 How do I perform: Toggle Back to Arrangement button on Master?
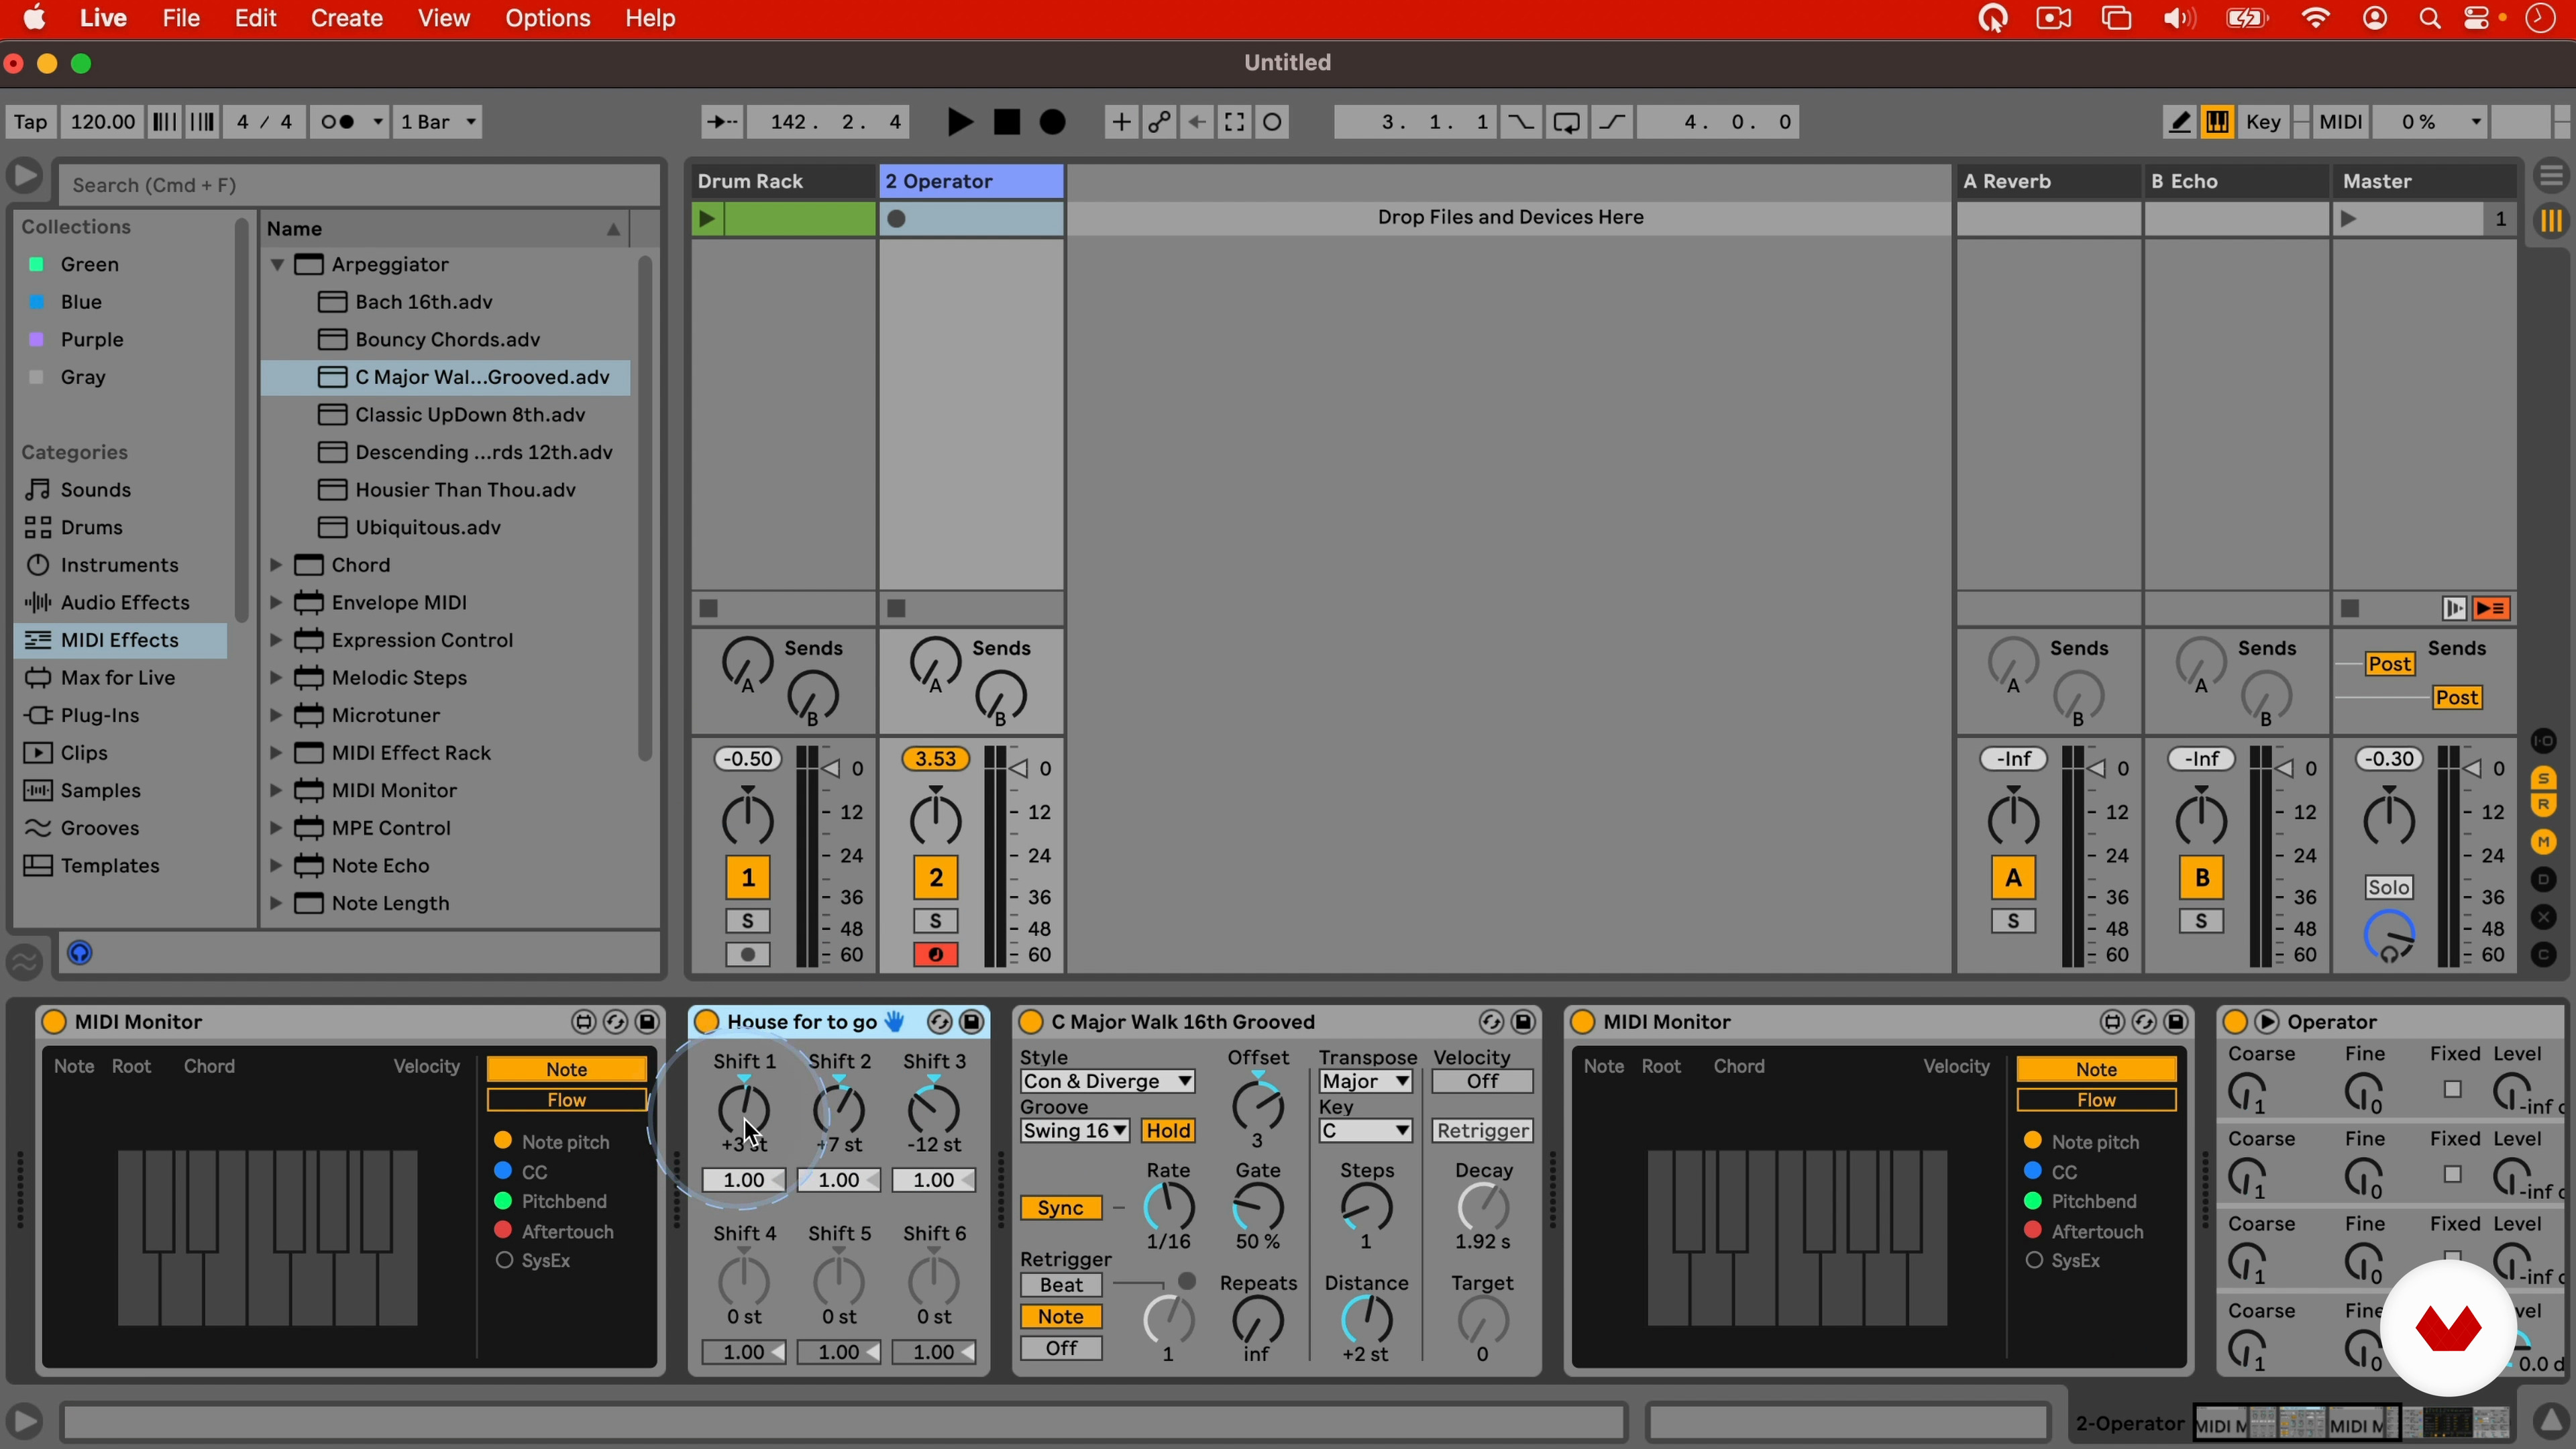pos(2491,608)
